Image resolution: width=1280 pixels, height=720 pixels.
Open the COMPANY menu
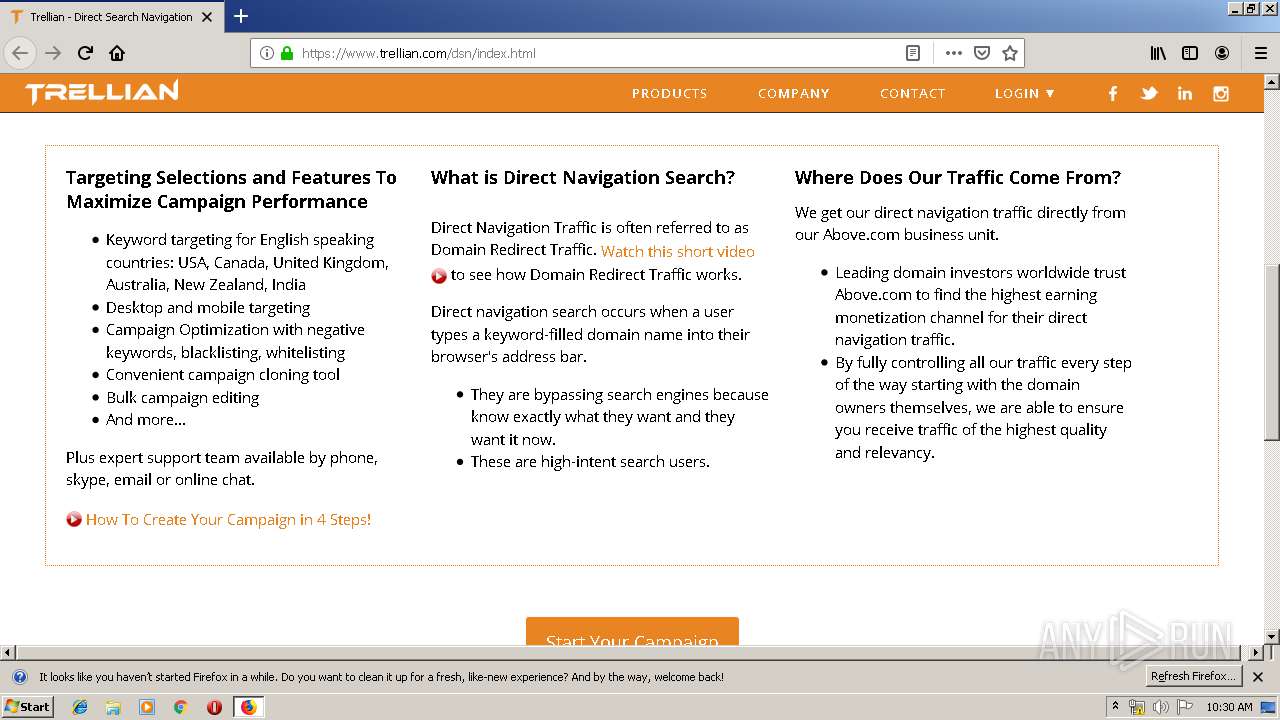[794, 93]
